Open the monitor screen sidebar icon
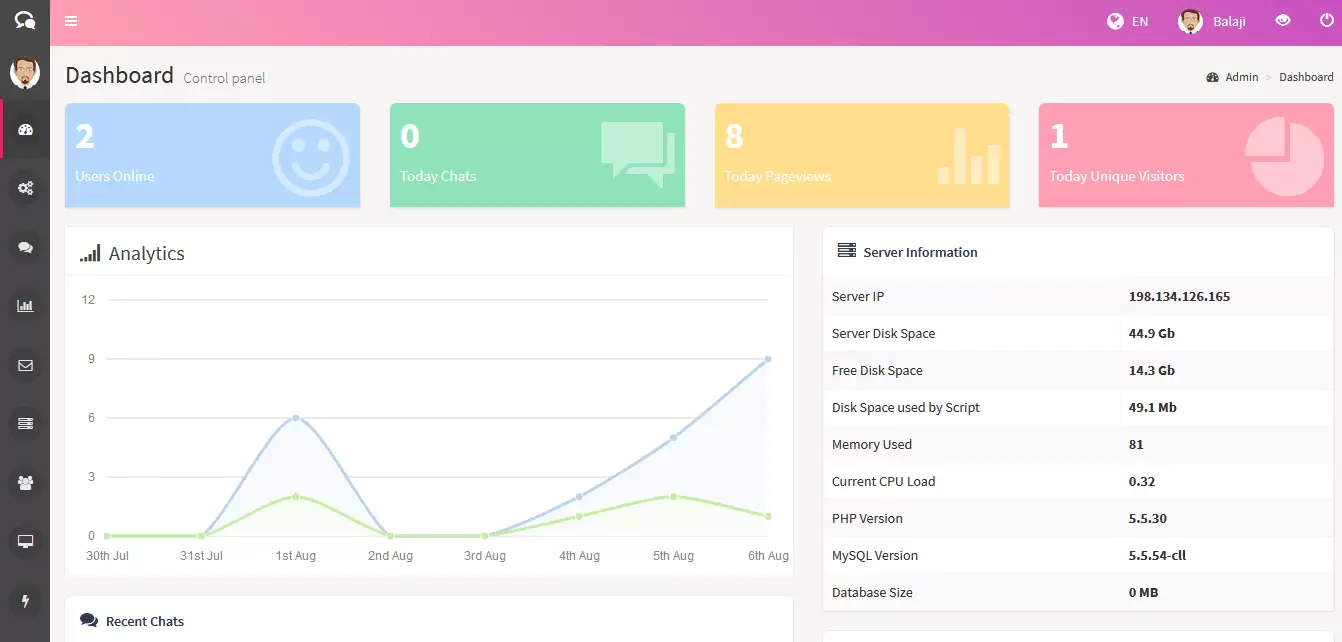The width and height of the screenshot is (1342, 642). tap(26, 542)
